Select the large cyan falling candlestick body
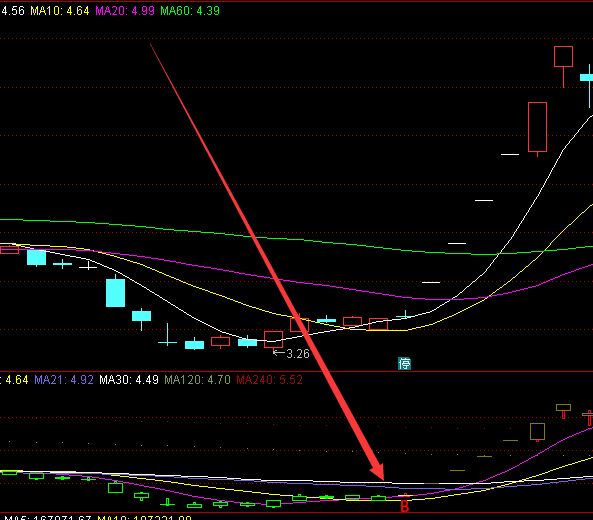This screenshot has height=520, width=593. 115,293
